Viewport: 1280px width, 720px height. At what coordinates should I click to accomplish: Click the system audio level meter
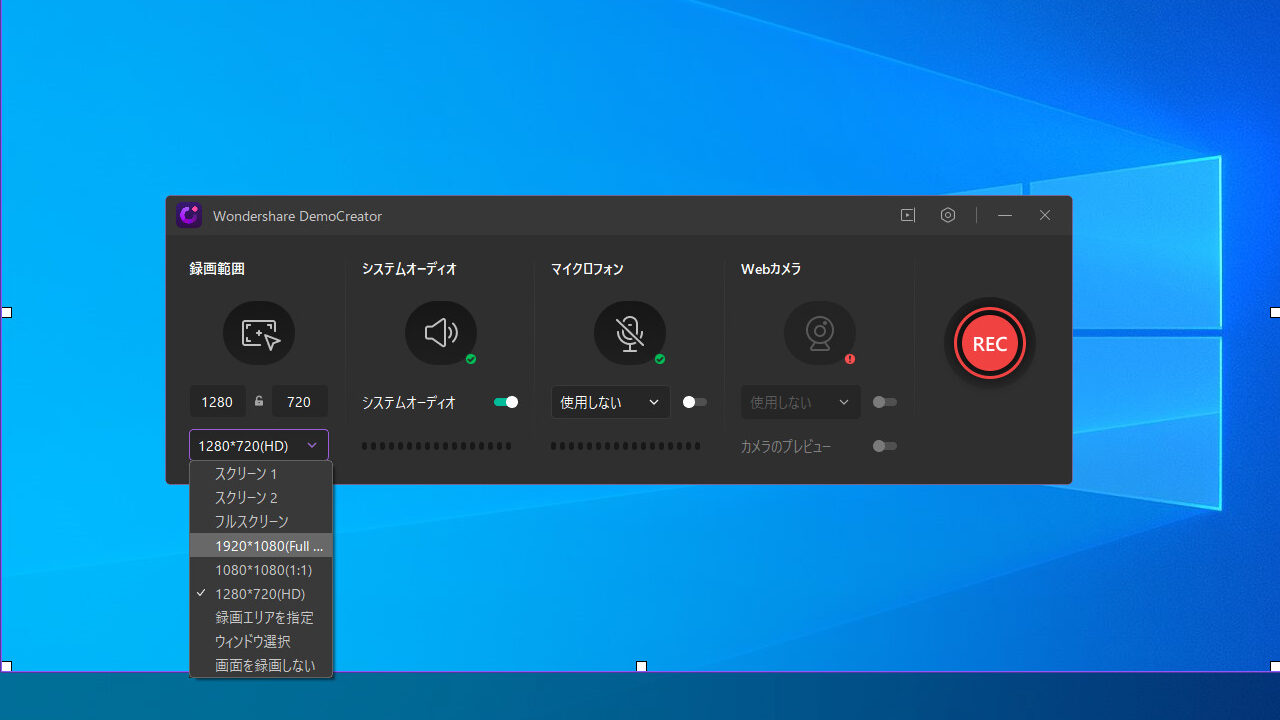coord(437,446)
